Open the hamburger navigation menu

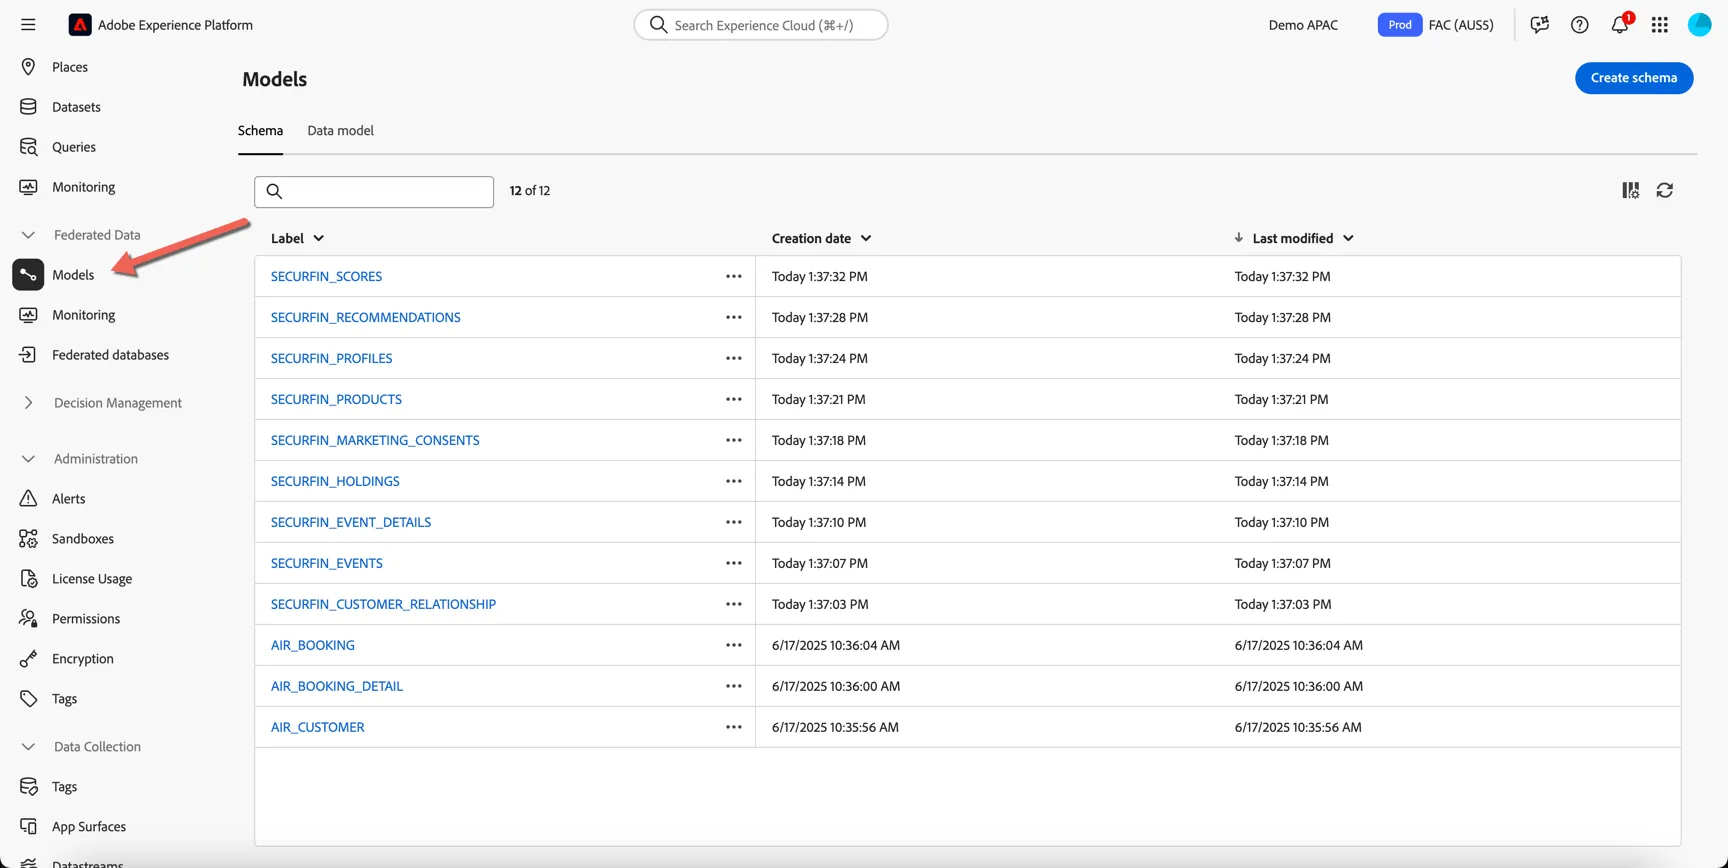[x=28, y=25]
